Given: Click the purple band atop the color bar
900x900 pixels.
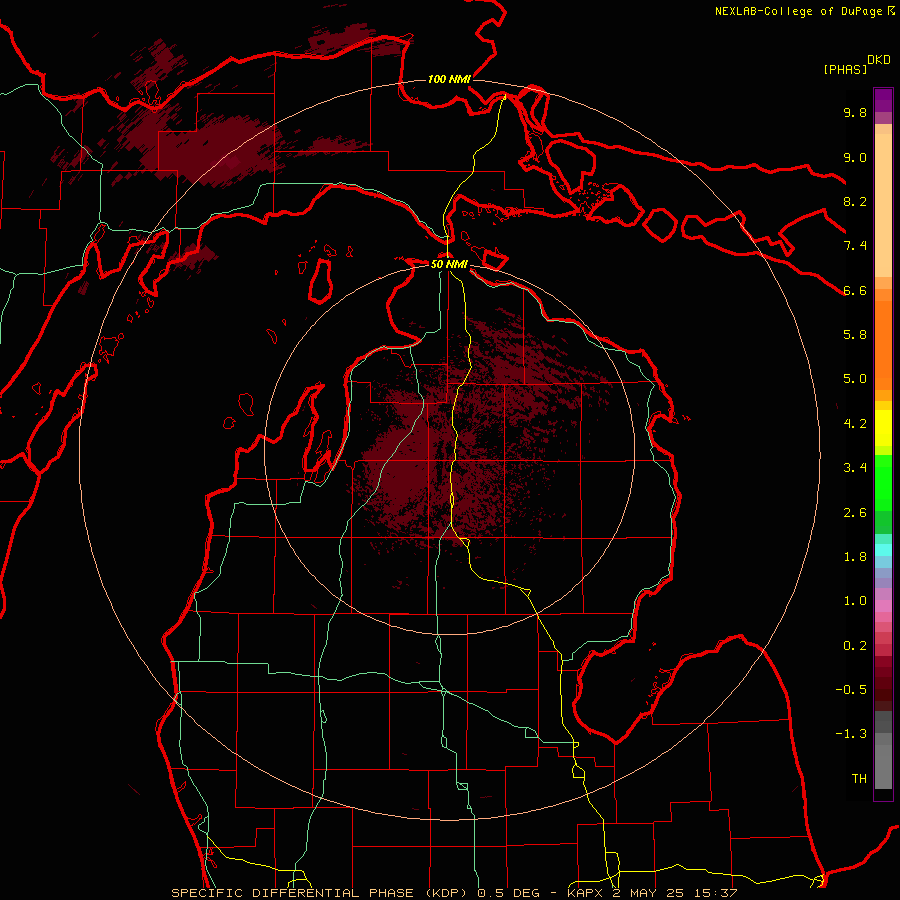Looking at the screenshot, I should [883, 100].
